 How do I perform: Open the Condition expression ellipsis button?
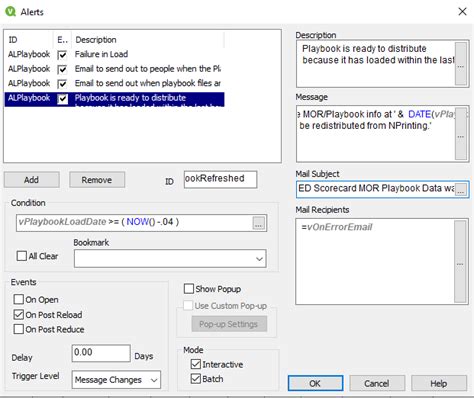(259, 223)
